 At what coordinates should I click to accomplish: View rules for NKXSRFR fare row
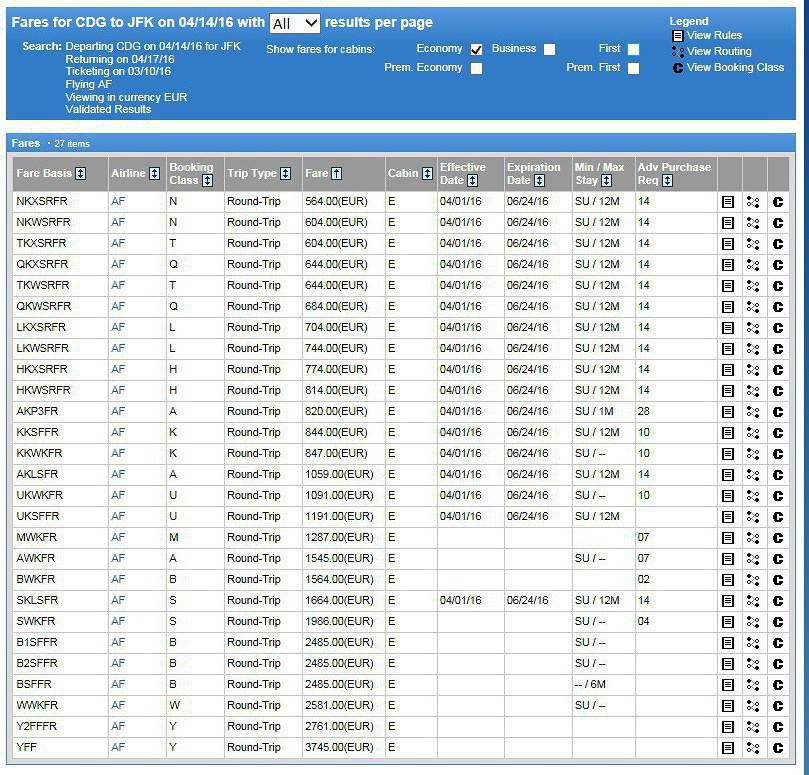click(x=728, y=202)
